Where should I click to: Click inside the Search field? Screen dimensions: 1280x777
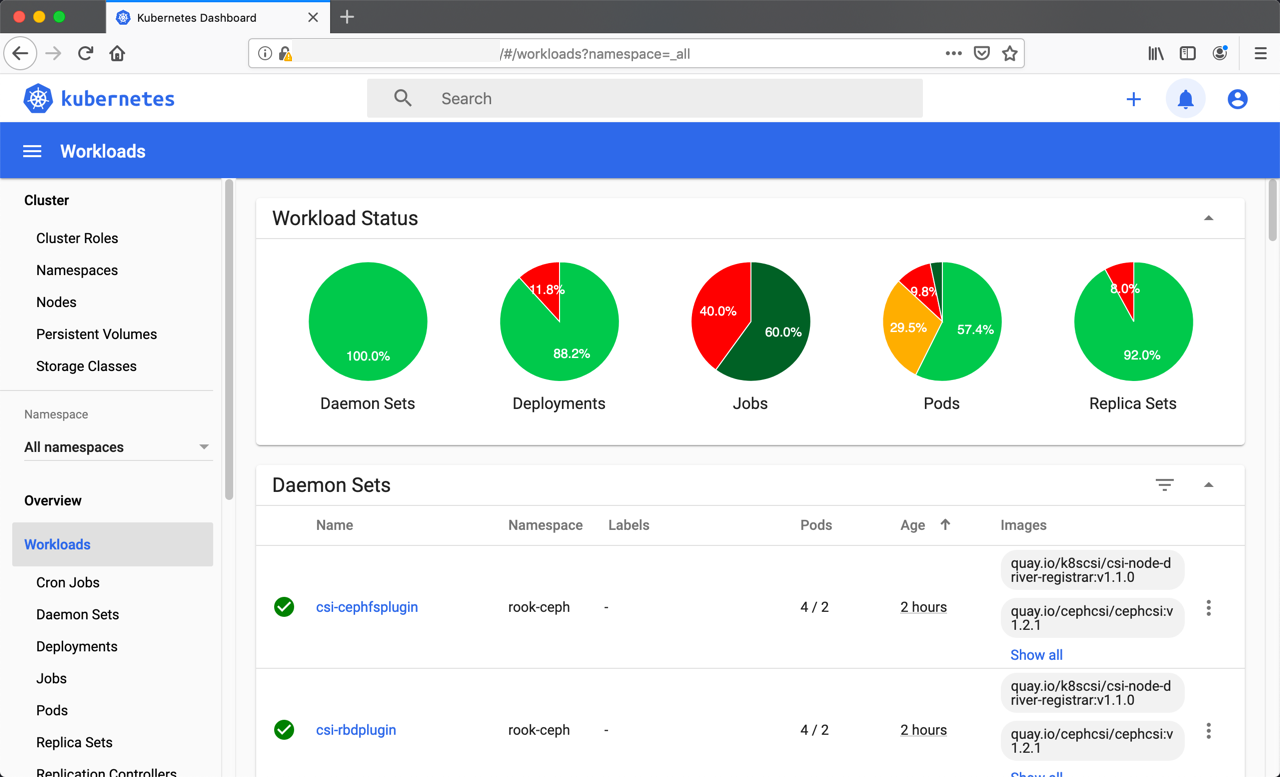600,98
